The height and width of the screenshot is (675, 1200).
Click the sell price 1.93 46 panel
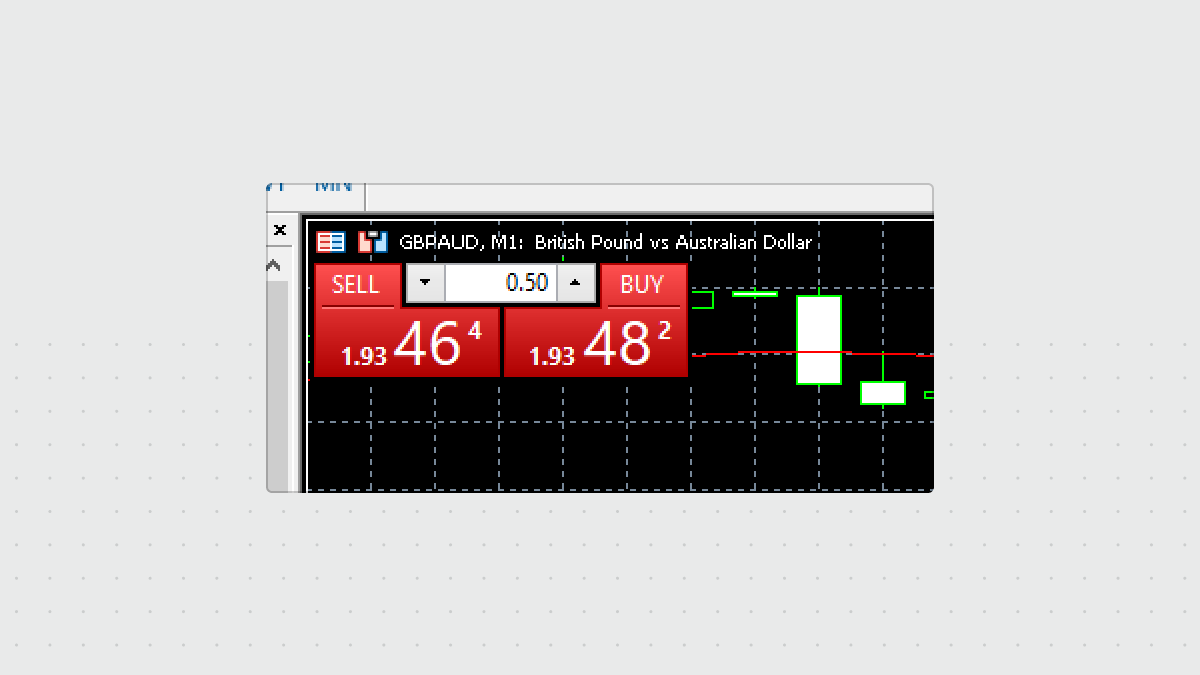[x=407, y=344]
